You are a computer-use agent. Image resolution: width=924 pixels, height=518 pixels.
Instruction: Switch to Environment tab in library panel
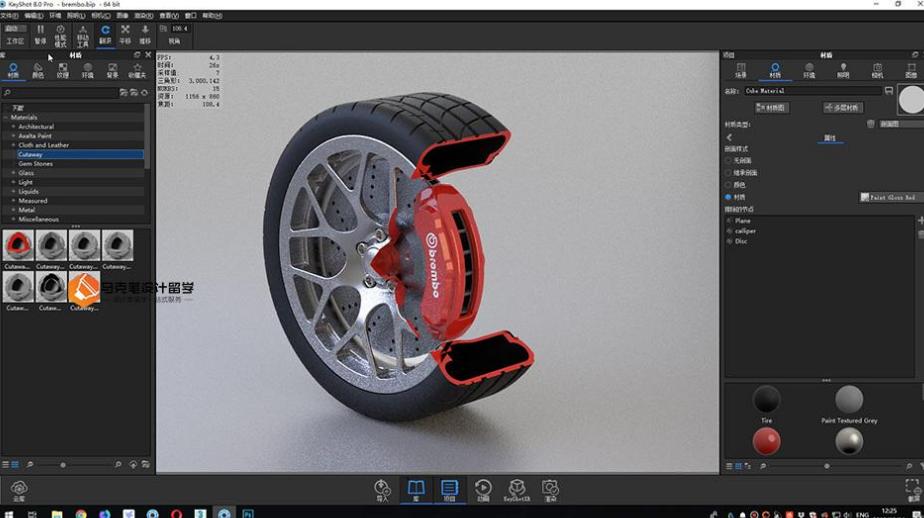click(88, 70)
